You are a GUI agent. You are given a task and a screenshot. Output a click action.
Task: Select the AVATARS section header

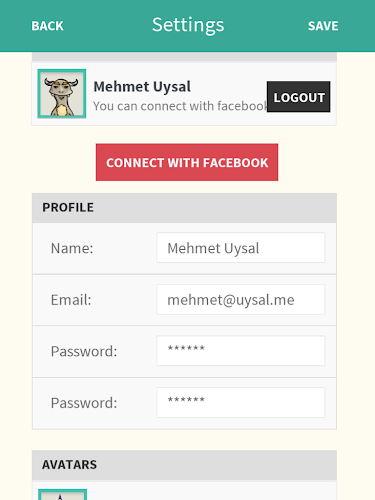(x=184, y=465)
